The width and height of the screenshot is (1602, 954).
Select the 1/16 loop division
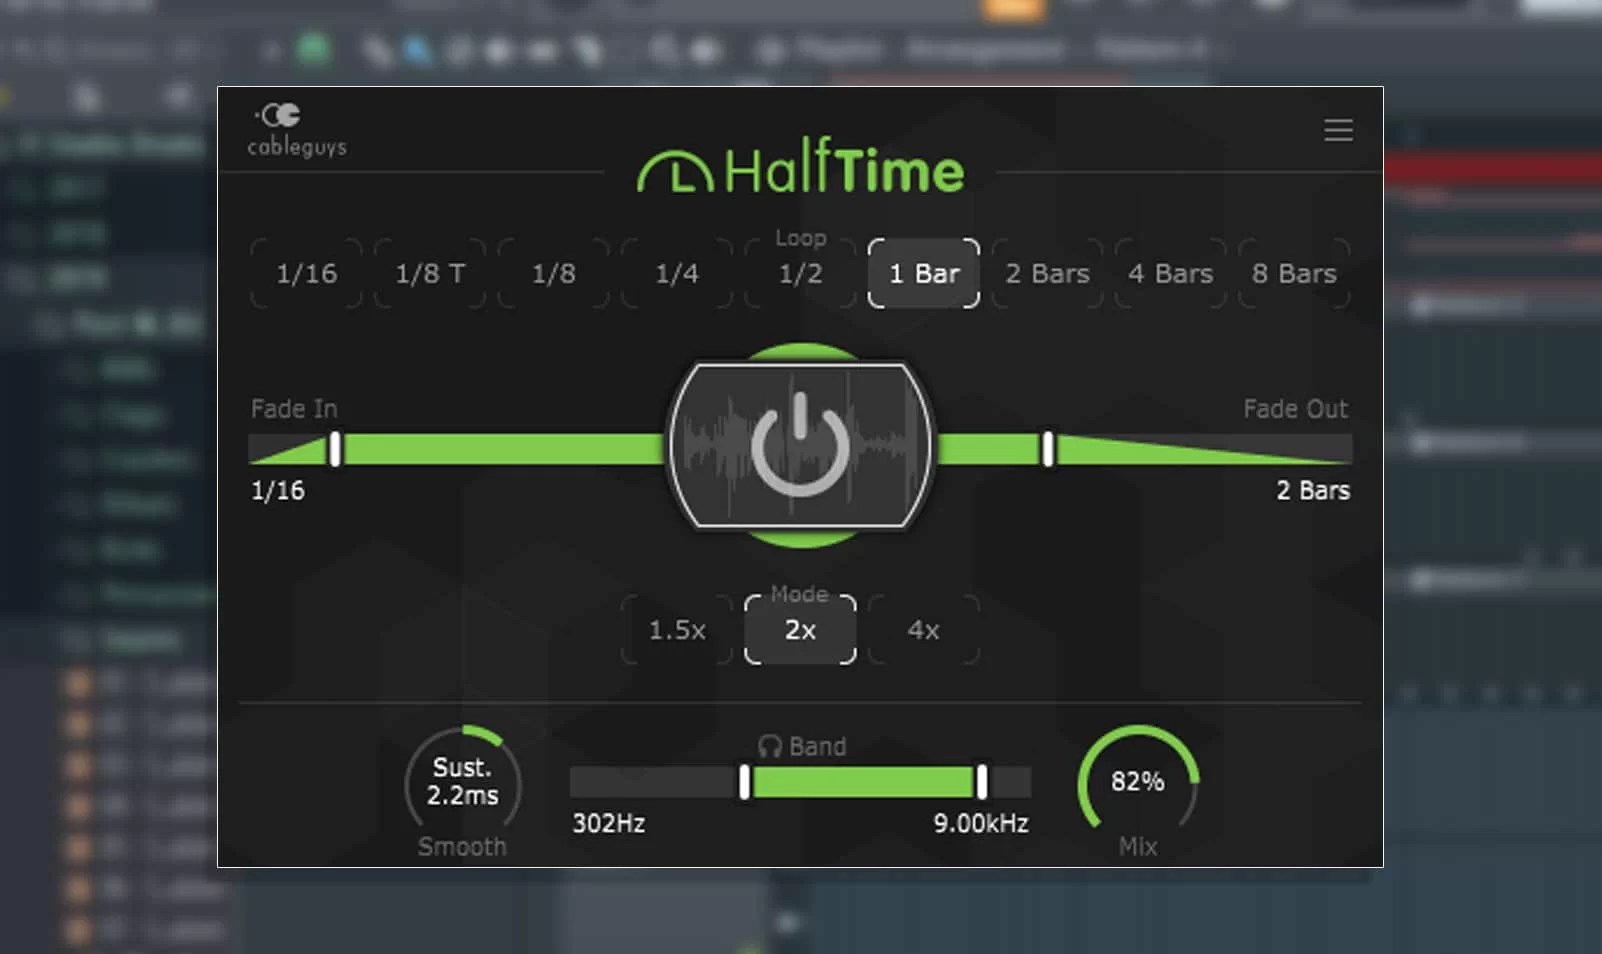pos(306,273)
